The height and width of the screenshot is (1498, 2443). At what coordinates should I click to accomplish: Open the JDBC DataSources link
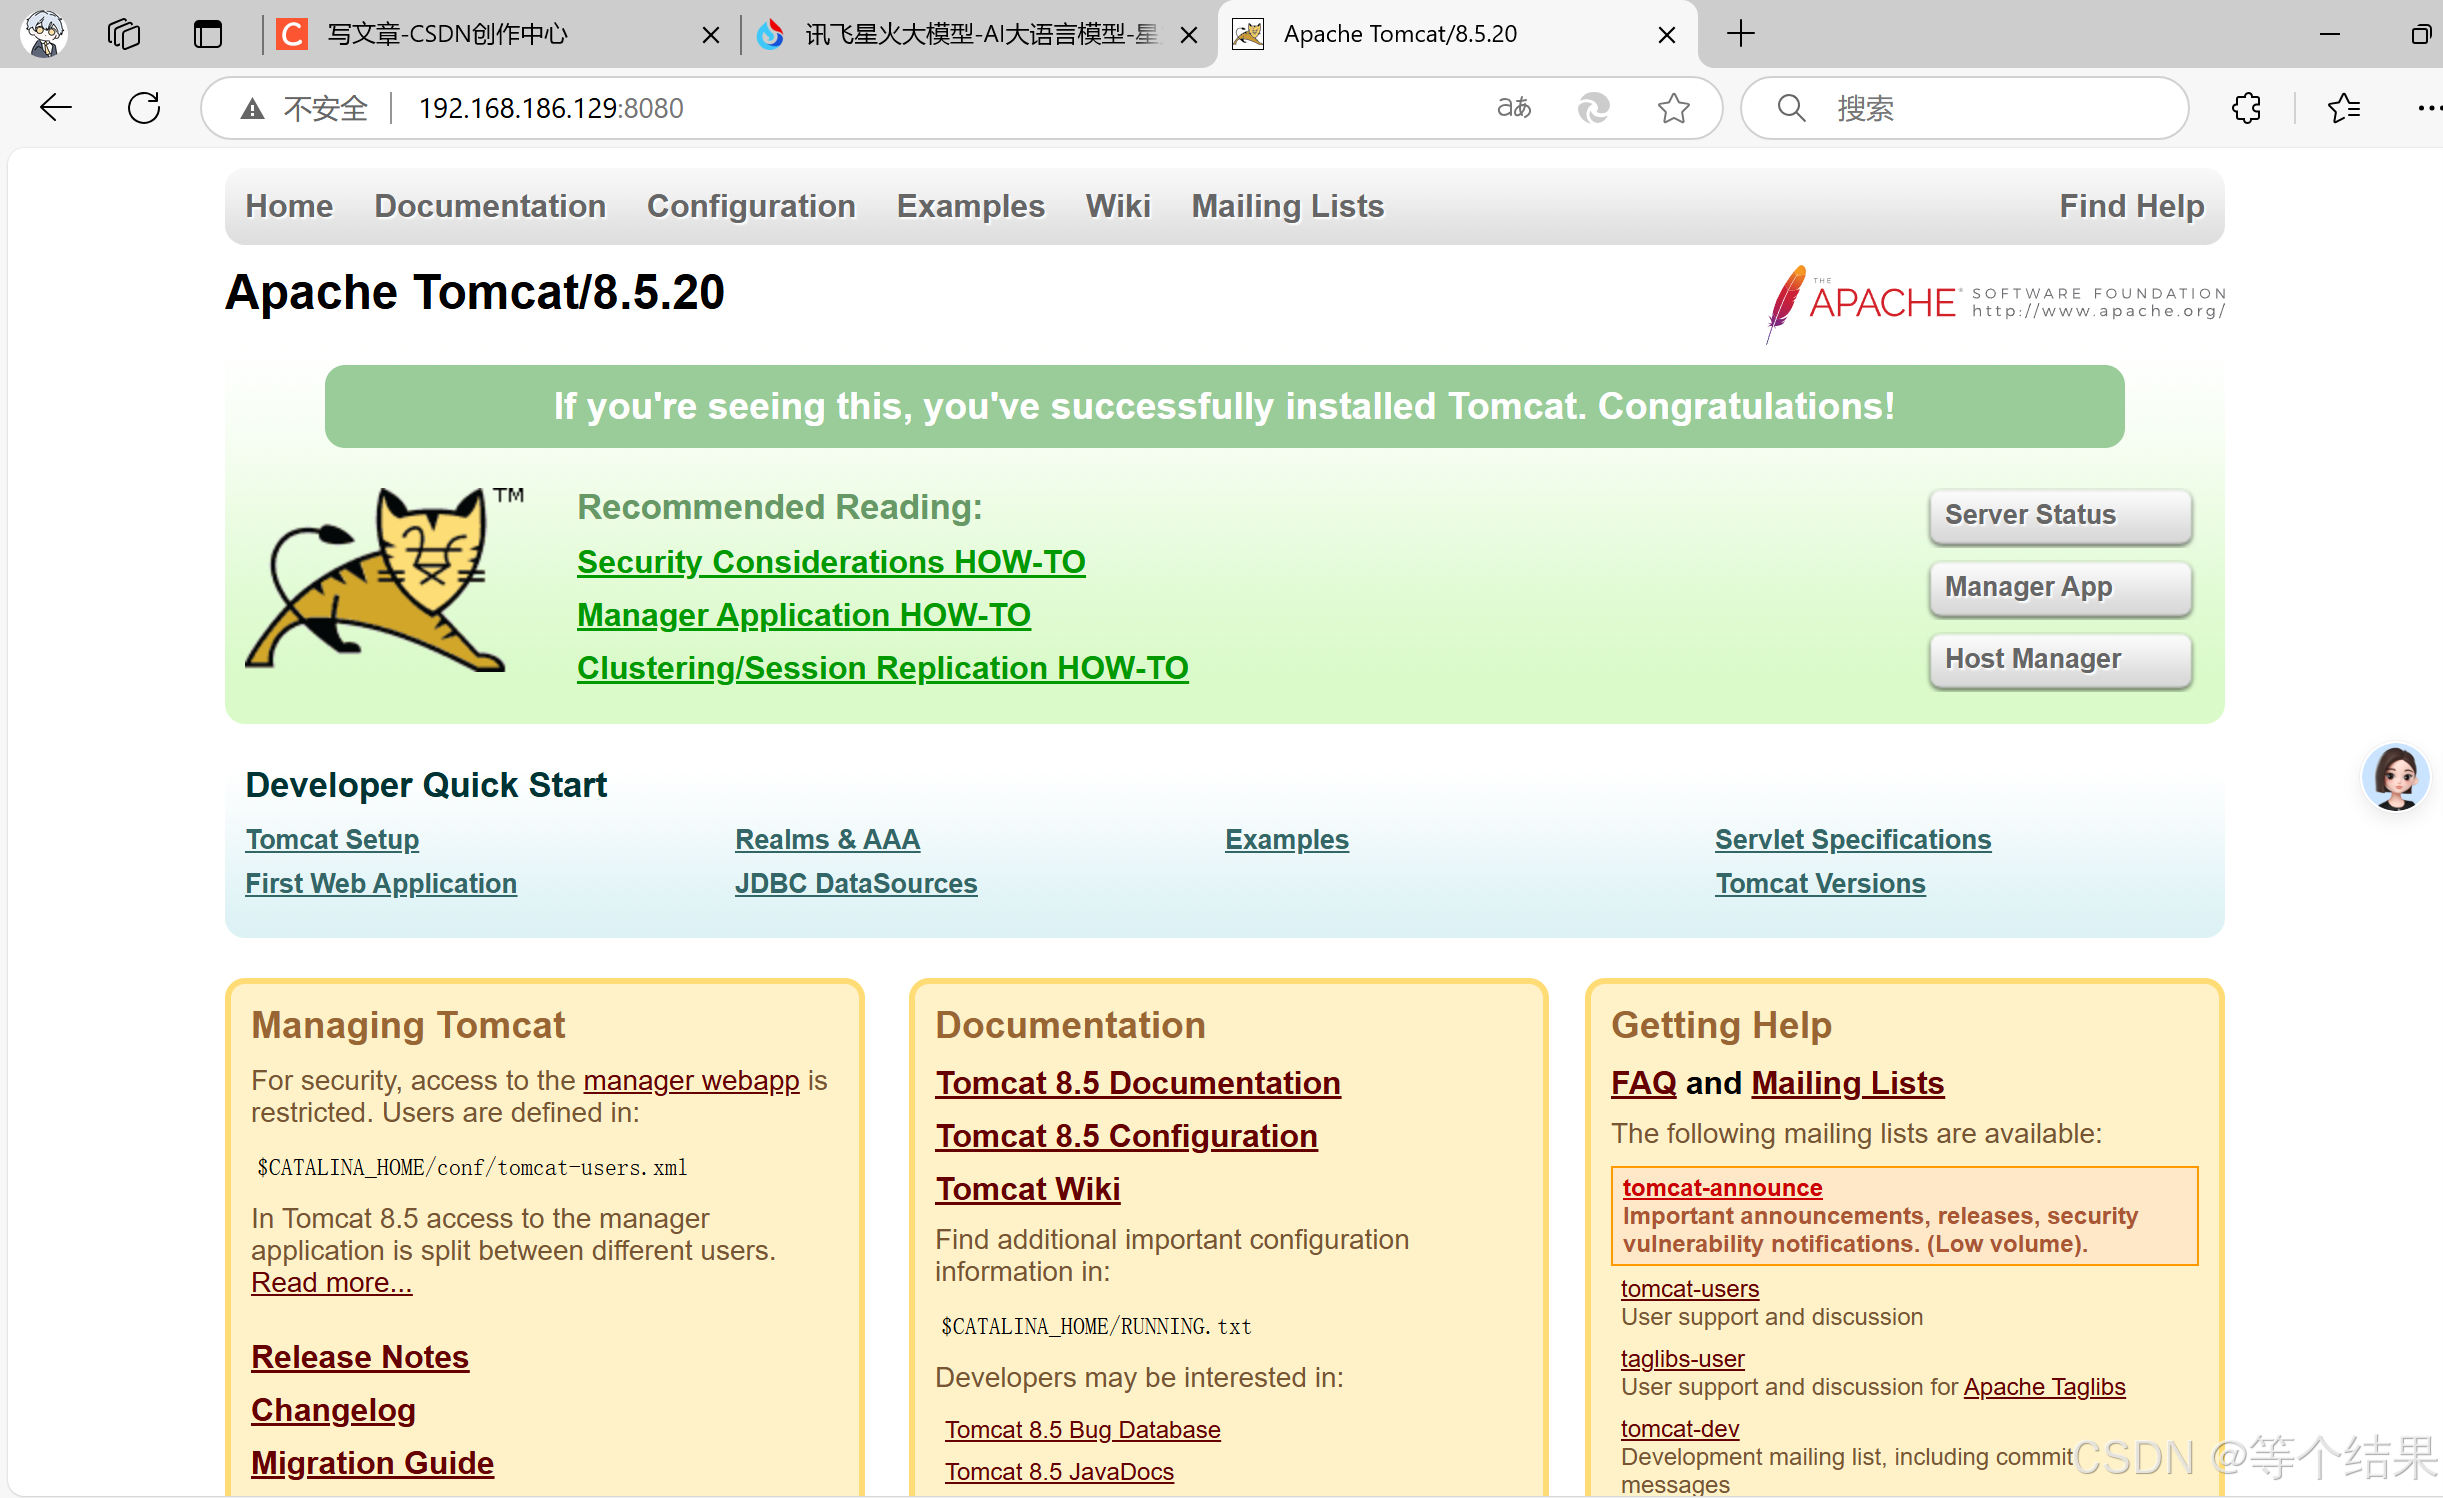(x=856, y=883)
